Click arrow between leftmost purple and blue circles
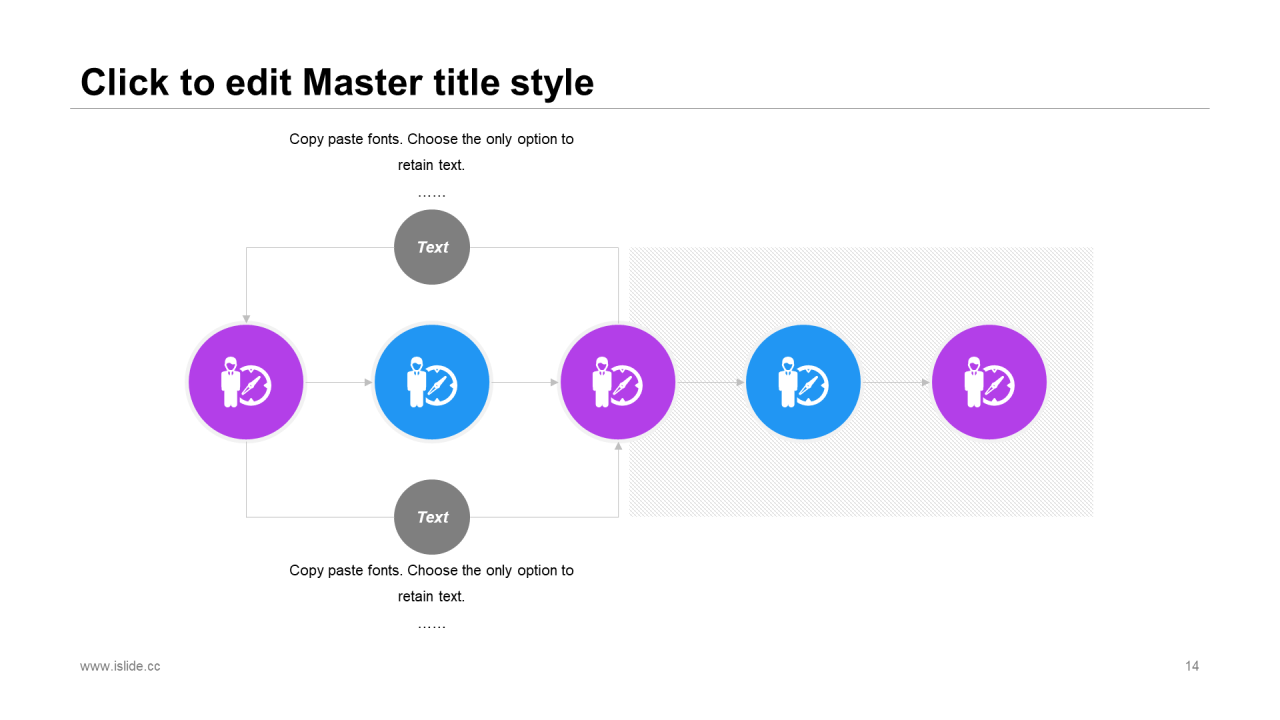 338,382
